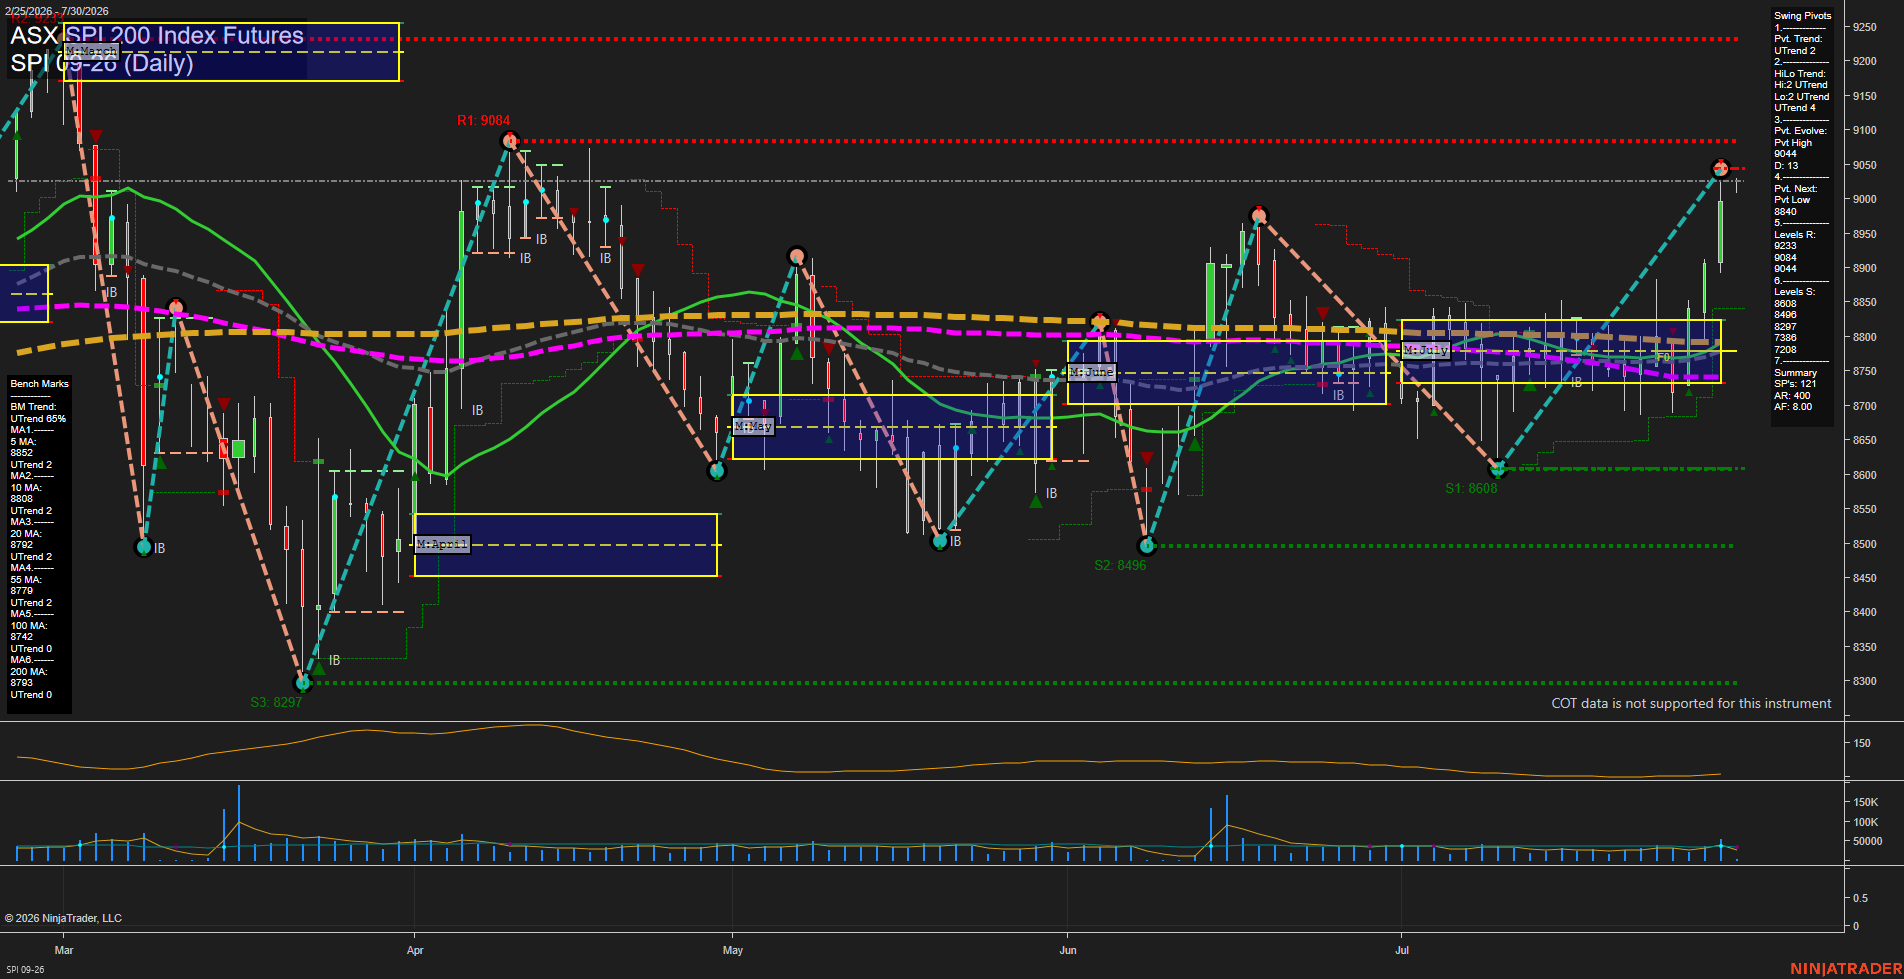Open the SPI 09-26 tab at bottom
Viewport: 1904px width, 979px height.
[x=25, y=970]
